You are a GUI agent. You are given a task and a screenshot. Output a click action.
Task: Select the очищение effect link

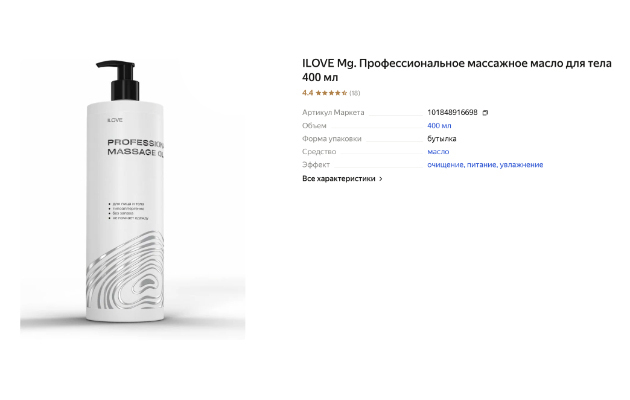point(446,165)
